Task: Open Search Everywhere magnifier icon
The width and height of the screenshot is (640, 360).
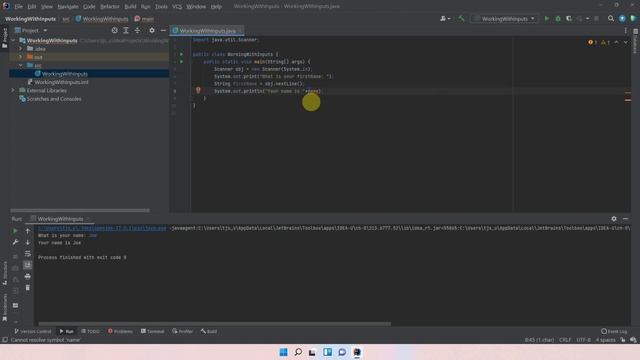Action: point(611,18)
